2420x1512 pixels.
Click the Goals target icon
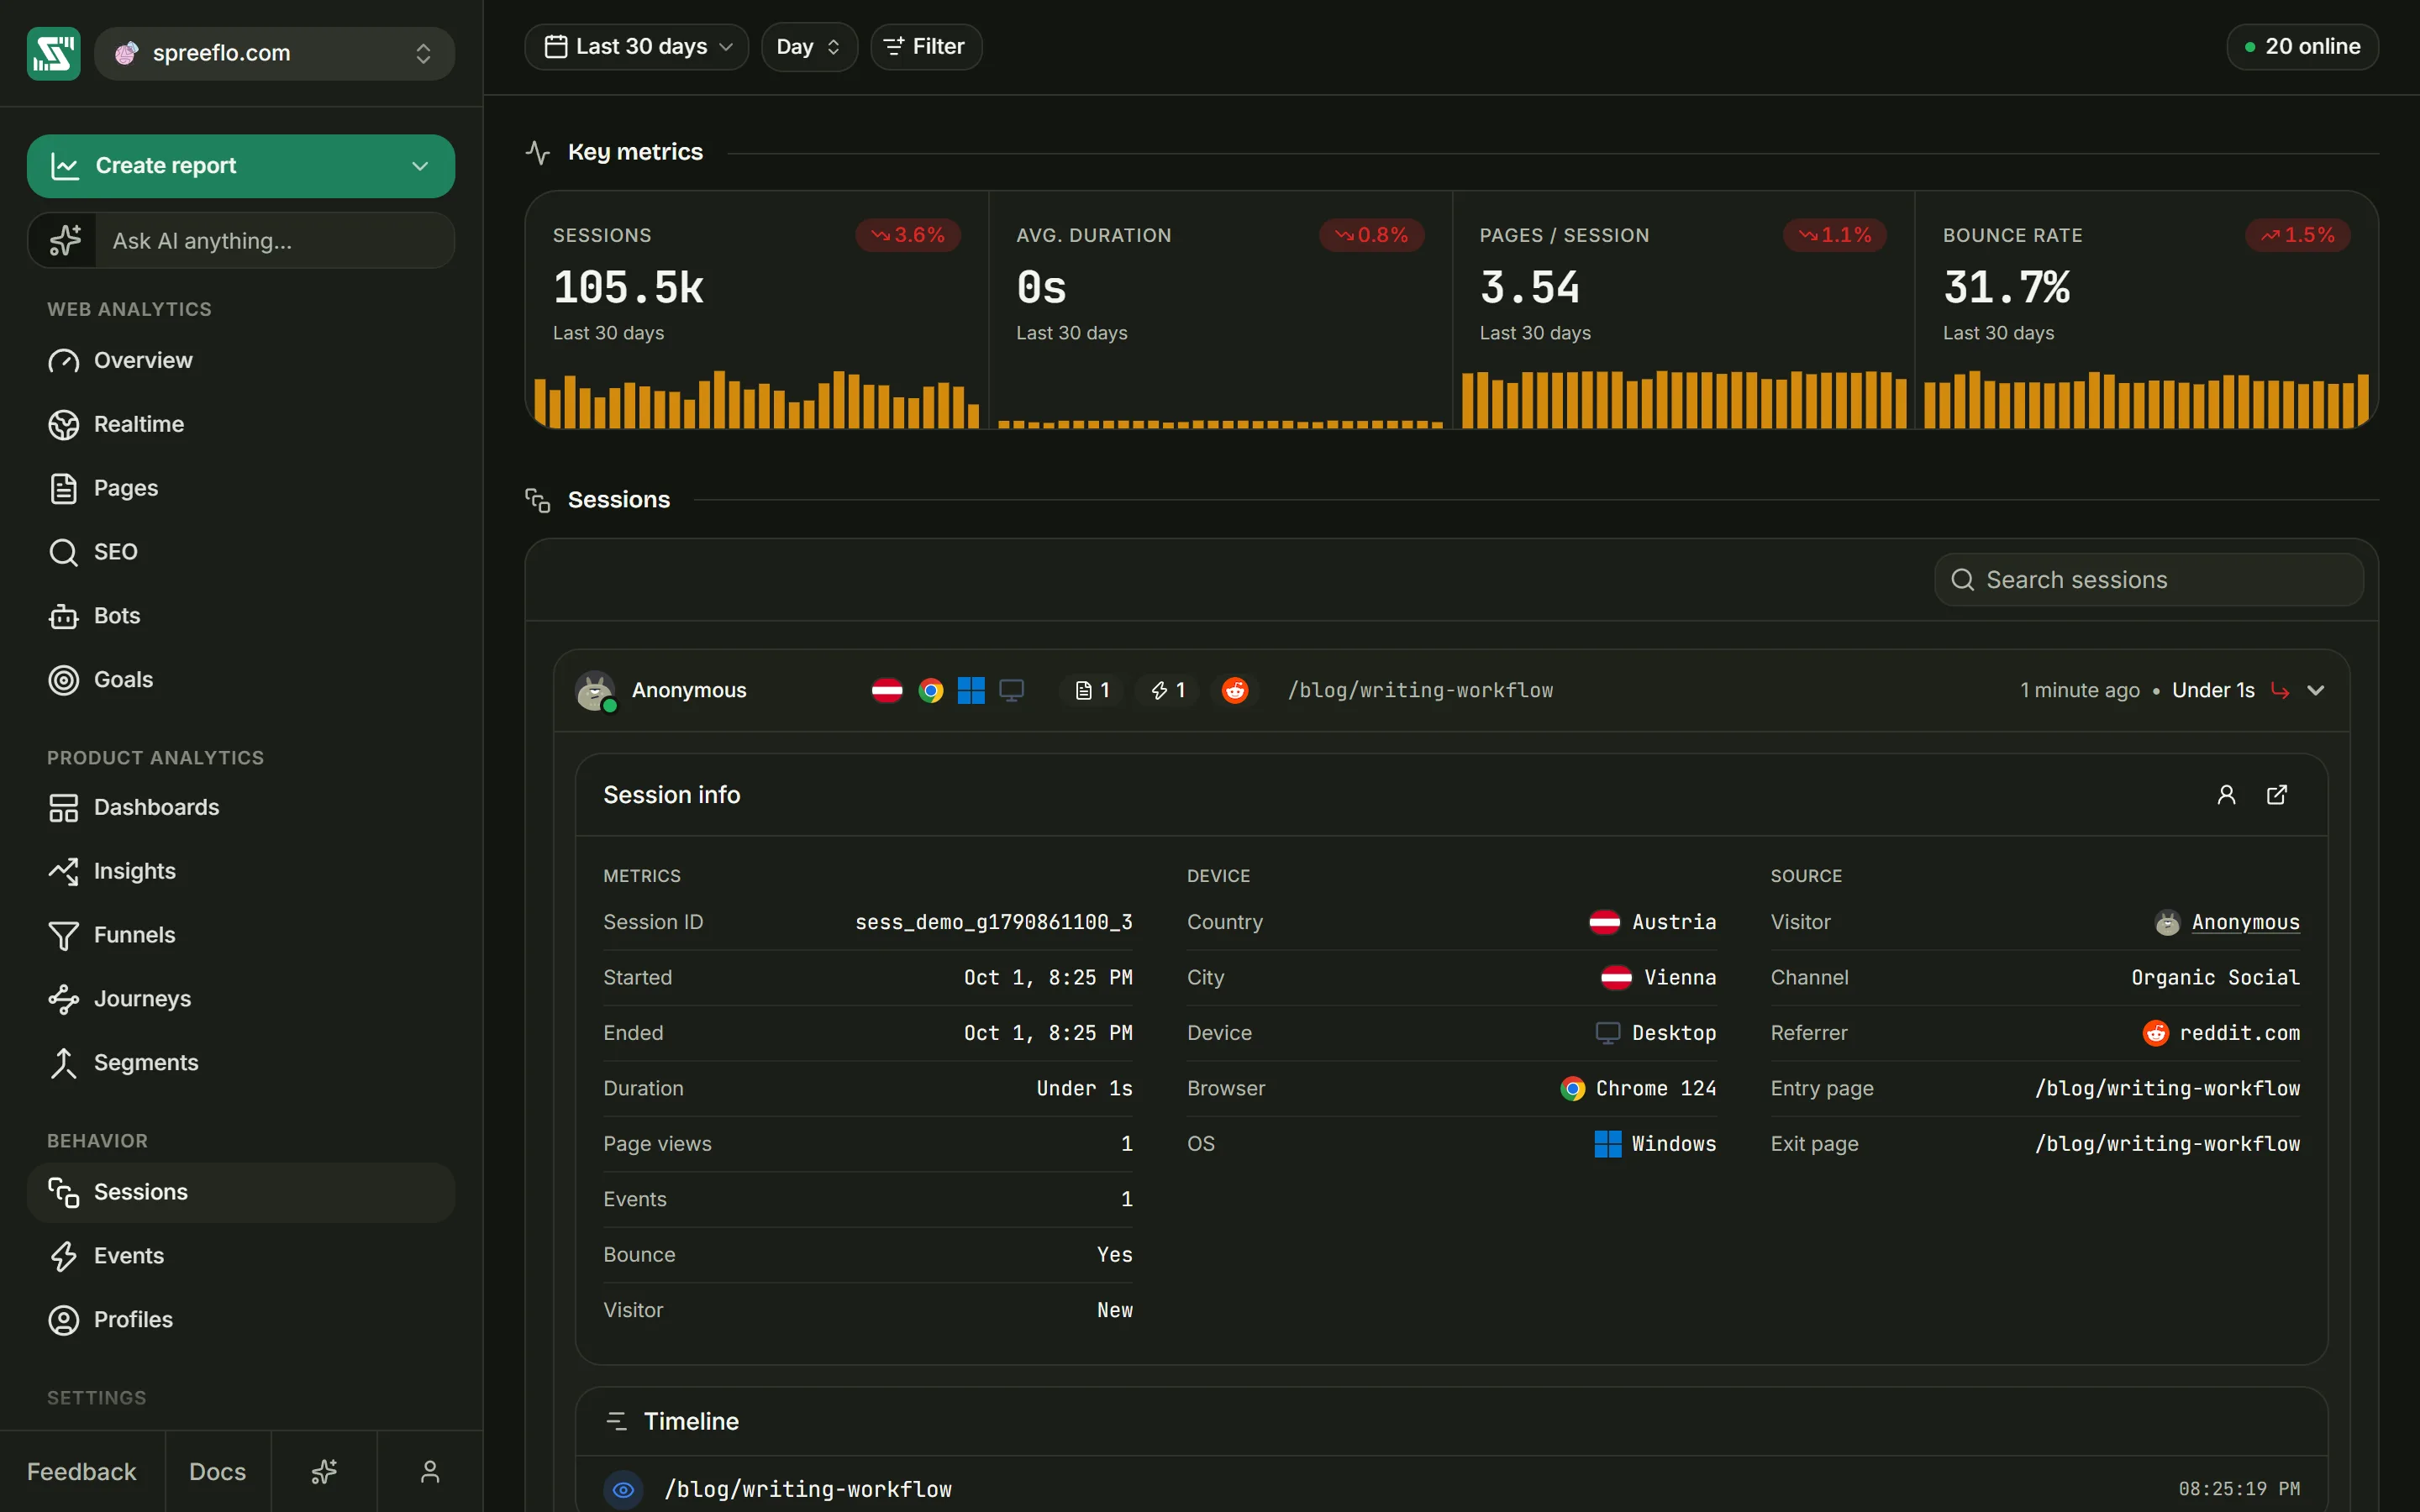[63, 680]
